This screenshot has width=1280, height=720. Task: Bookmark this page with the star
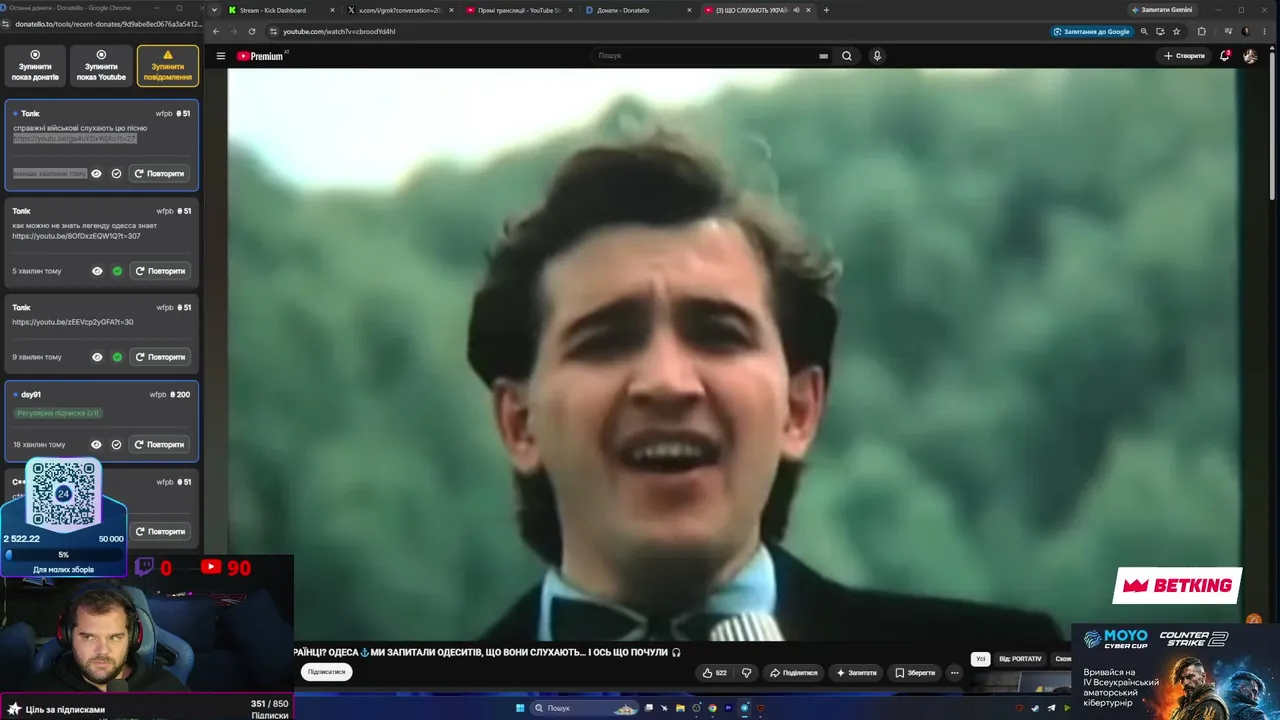coord(1177,31)
